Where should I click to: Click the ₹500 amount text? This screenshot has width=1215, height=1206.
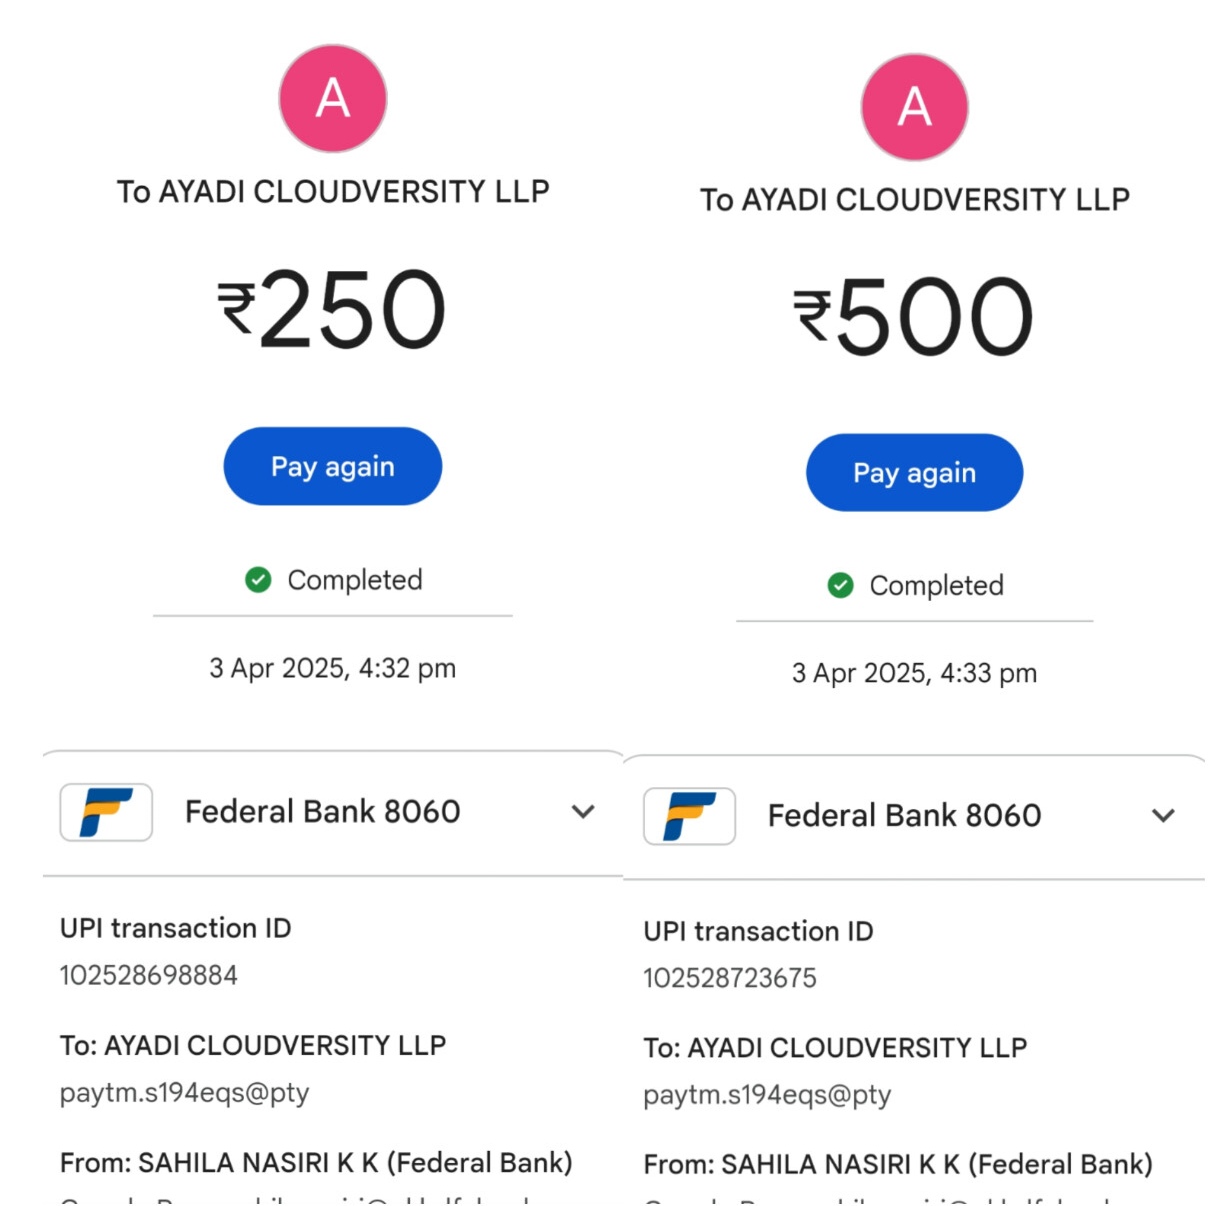coord(913,317)
